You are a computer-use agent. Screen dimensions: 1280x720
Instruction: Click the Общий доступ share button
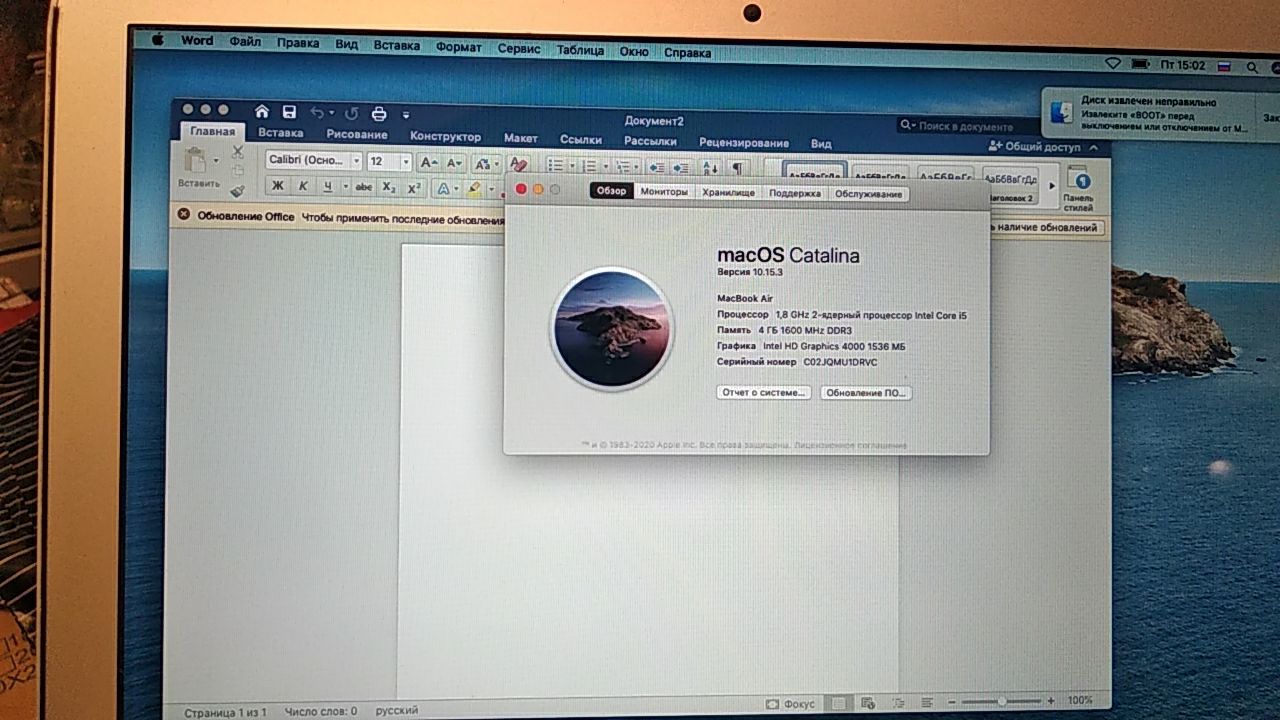click(x=1035, y=146)
